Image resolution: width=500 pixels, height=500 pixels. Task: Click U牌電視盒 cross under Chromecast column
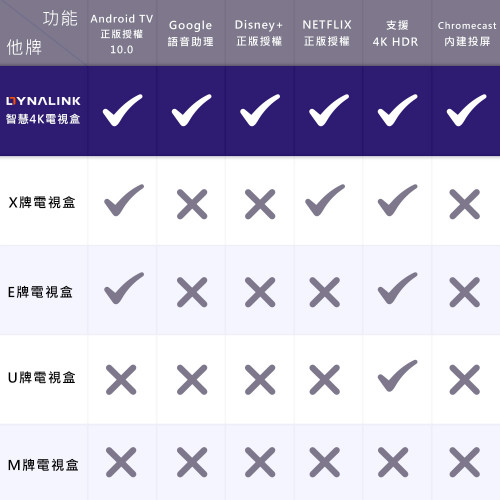pyautogui.click(x=465, y=380)
